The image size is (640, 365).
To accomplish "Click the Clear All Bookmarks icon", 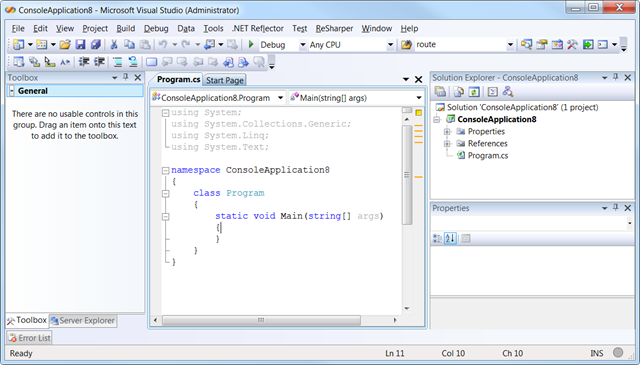I will 259,62.
